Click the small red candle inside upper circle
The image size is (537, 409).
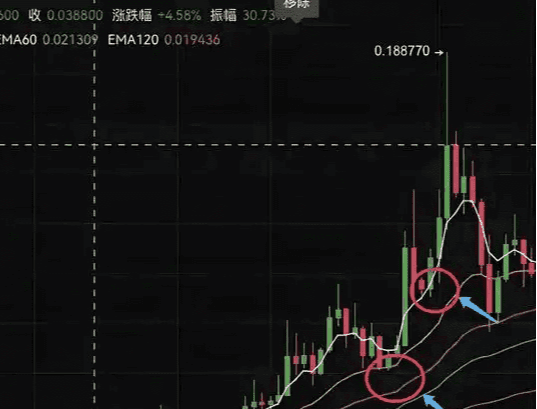click(422, 285)
